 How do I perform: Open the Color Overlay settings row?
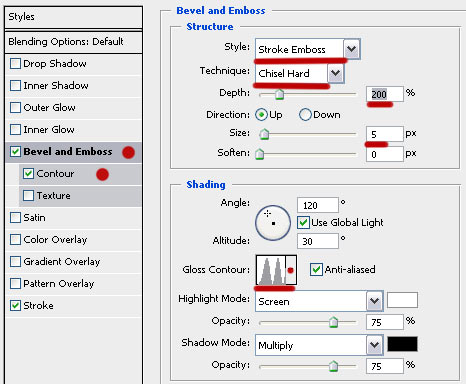pos(74,239)
